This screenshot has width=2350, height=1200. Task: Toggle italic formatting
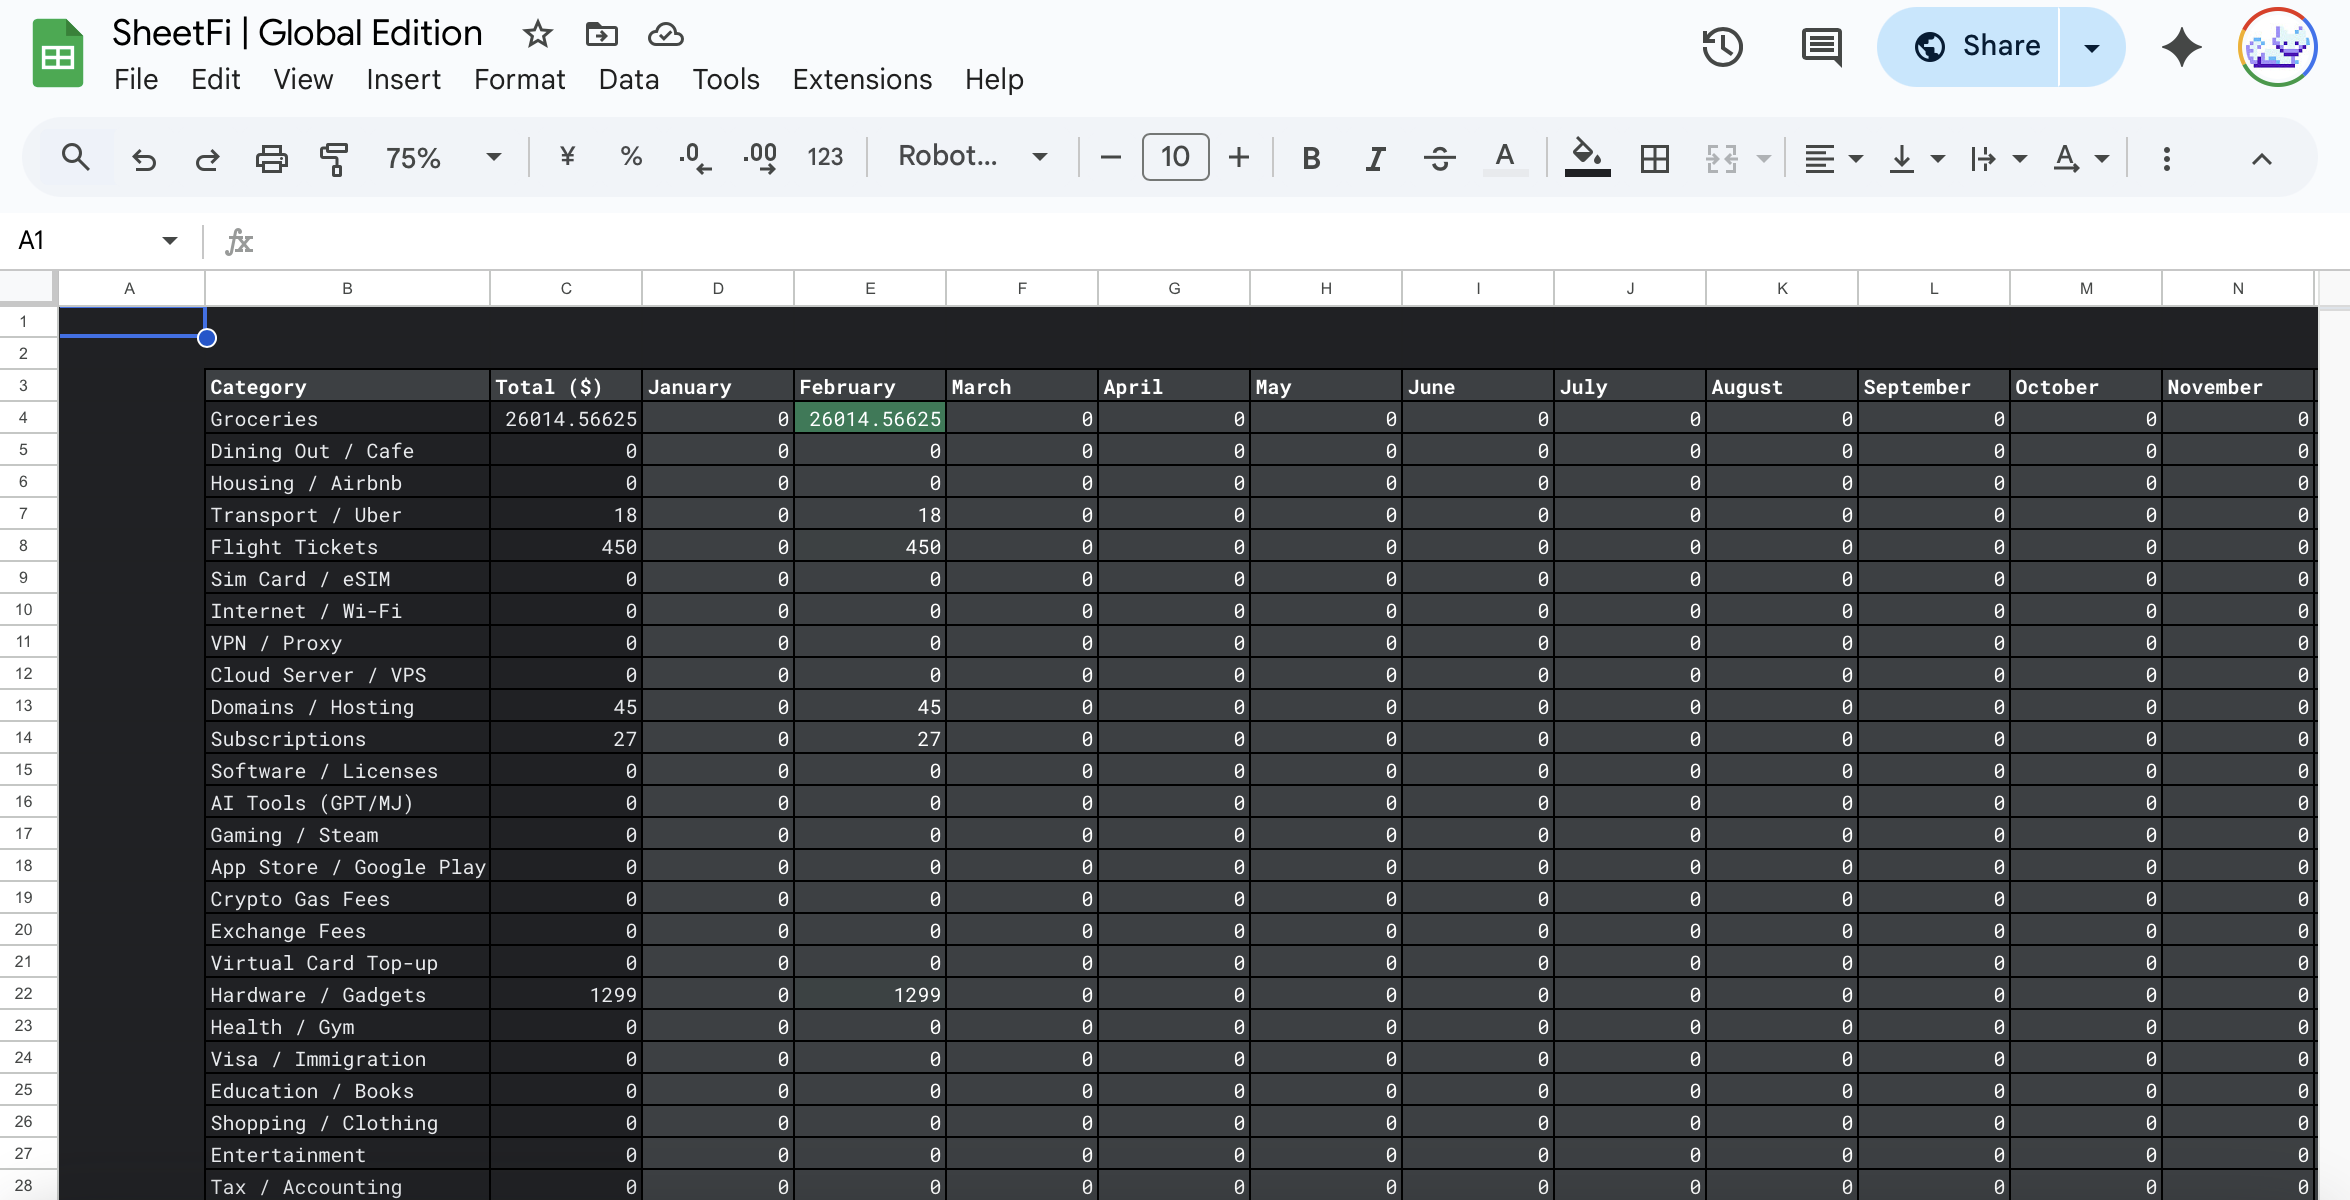pyautogui.click(x=1375, y=158)
